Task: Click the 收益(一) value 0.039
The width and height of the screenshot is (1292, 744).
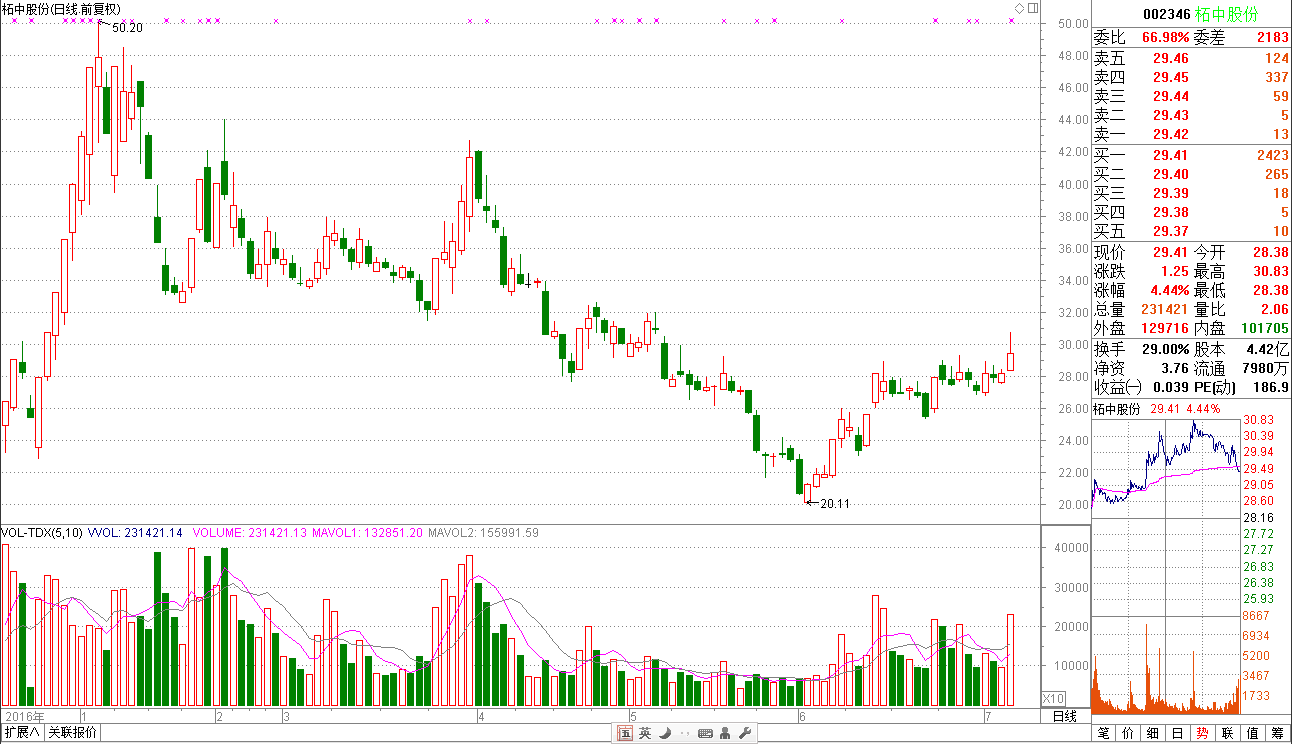Action: point(1170,388)
